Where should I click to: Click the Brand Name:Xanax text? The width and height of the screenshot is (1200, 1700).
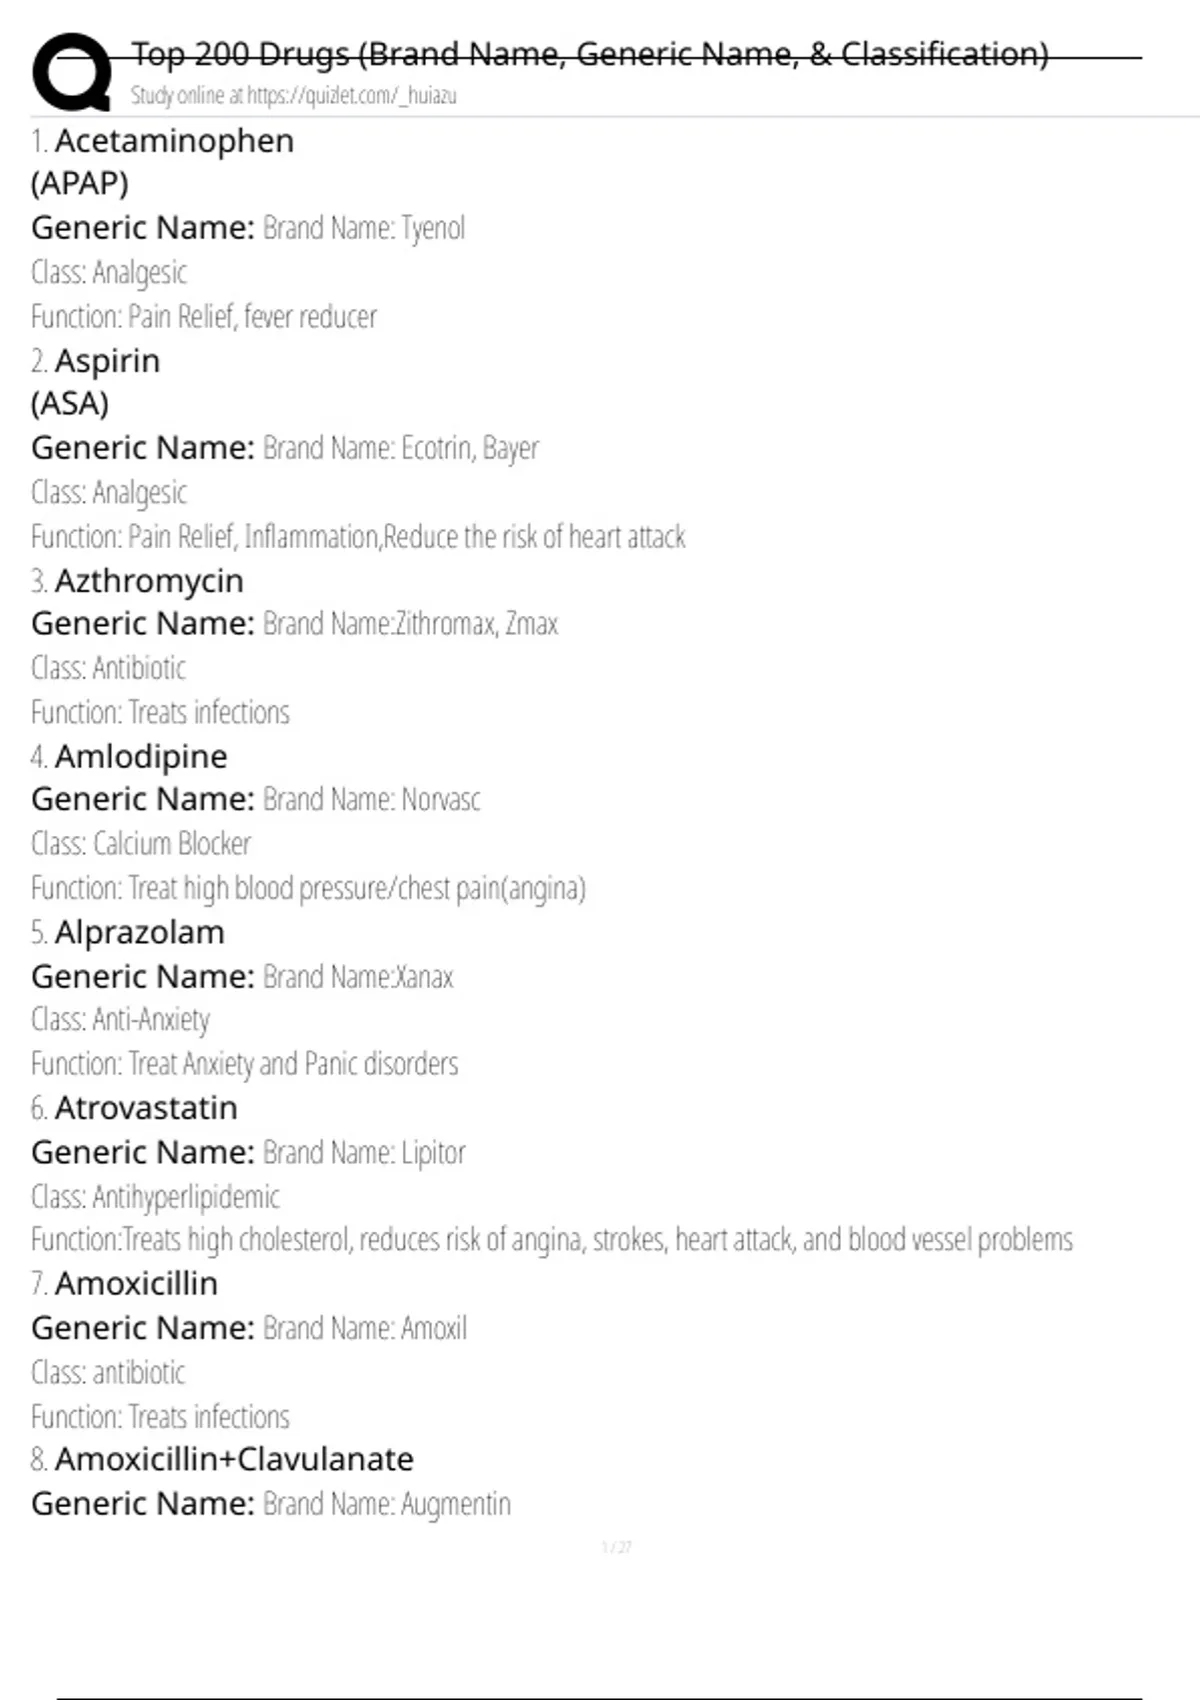(358, 977)
